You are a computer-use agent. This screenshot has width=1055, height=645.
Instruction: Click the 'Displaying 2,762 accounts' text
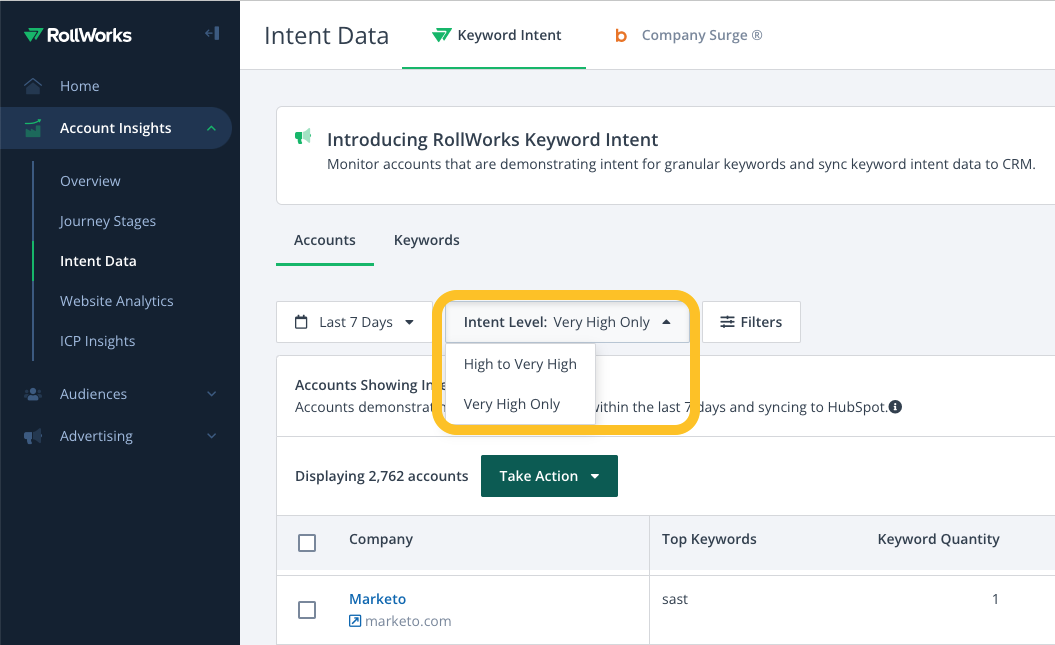[x=381, y=476]
